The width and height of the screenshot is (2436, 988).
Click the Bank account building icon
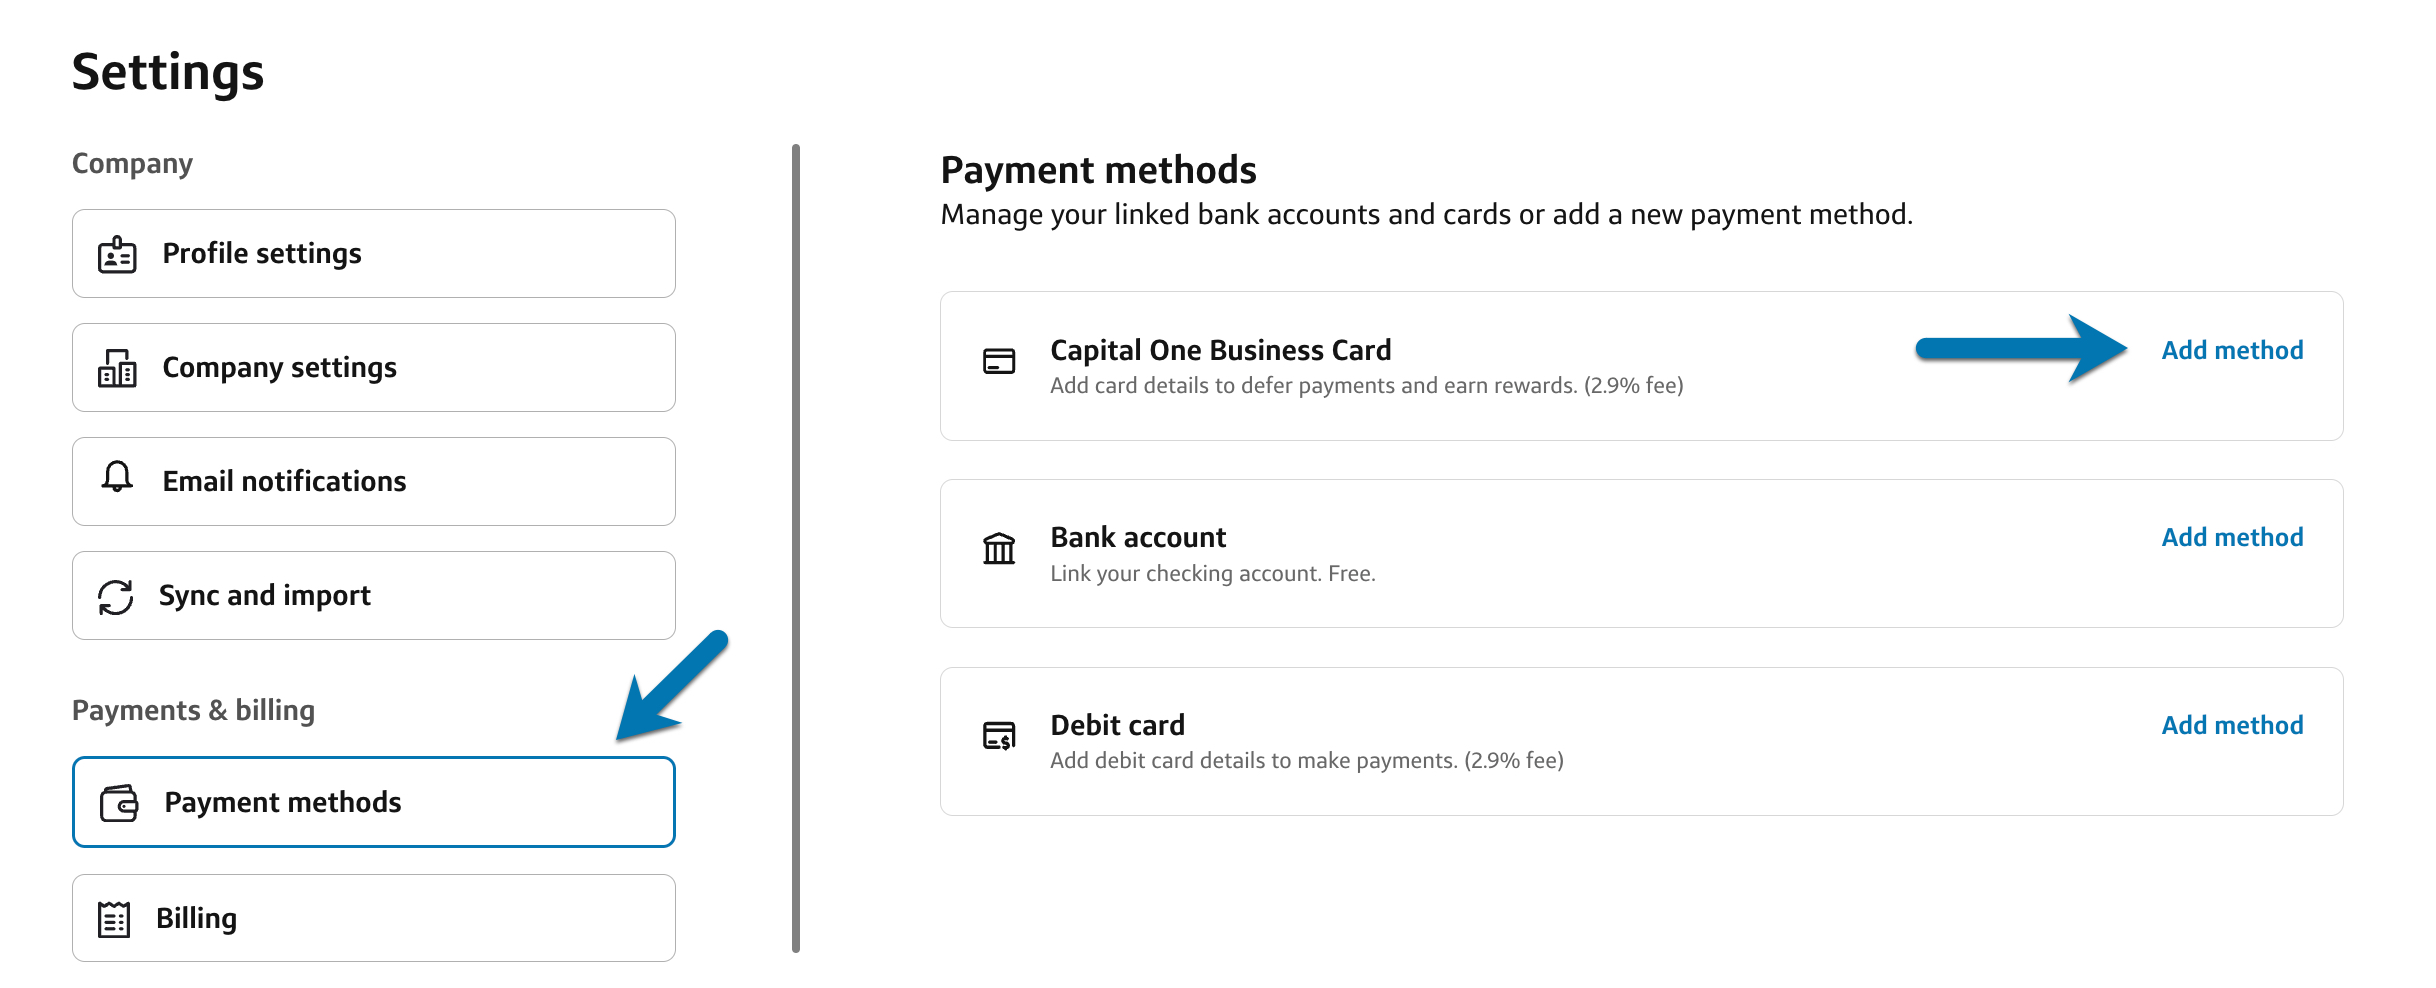(999, 549)
